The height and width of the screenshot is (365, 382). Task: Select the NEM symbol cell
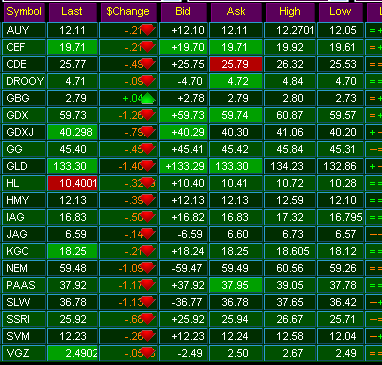(24, 268)
